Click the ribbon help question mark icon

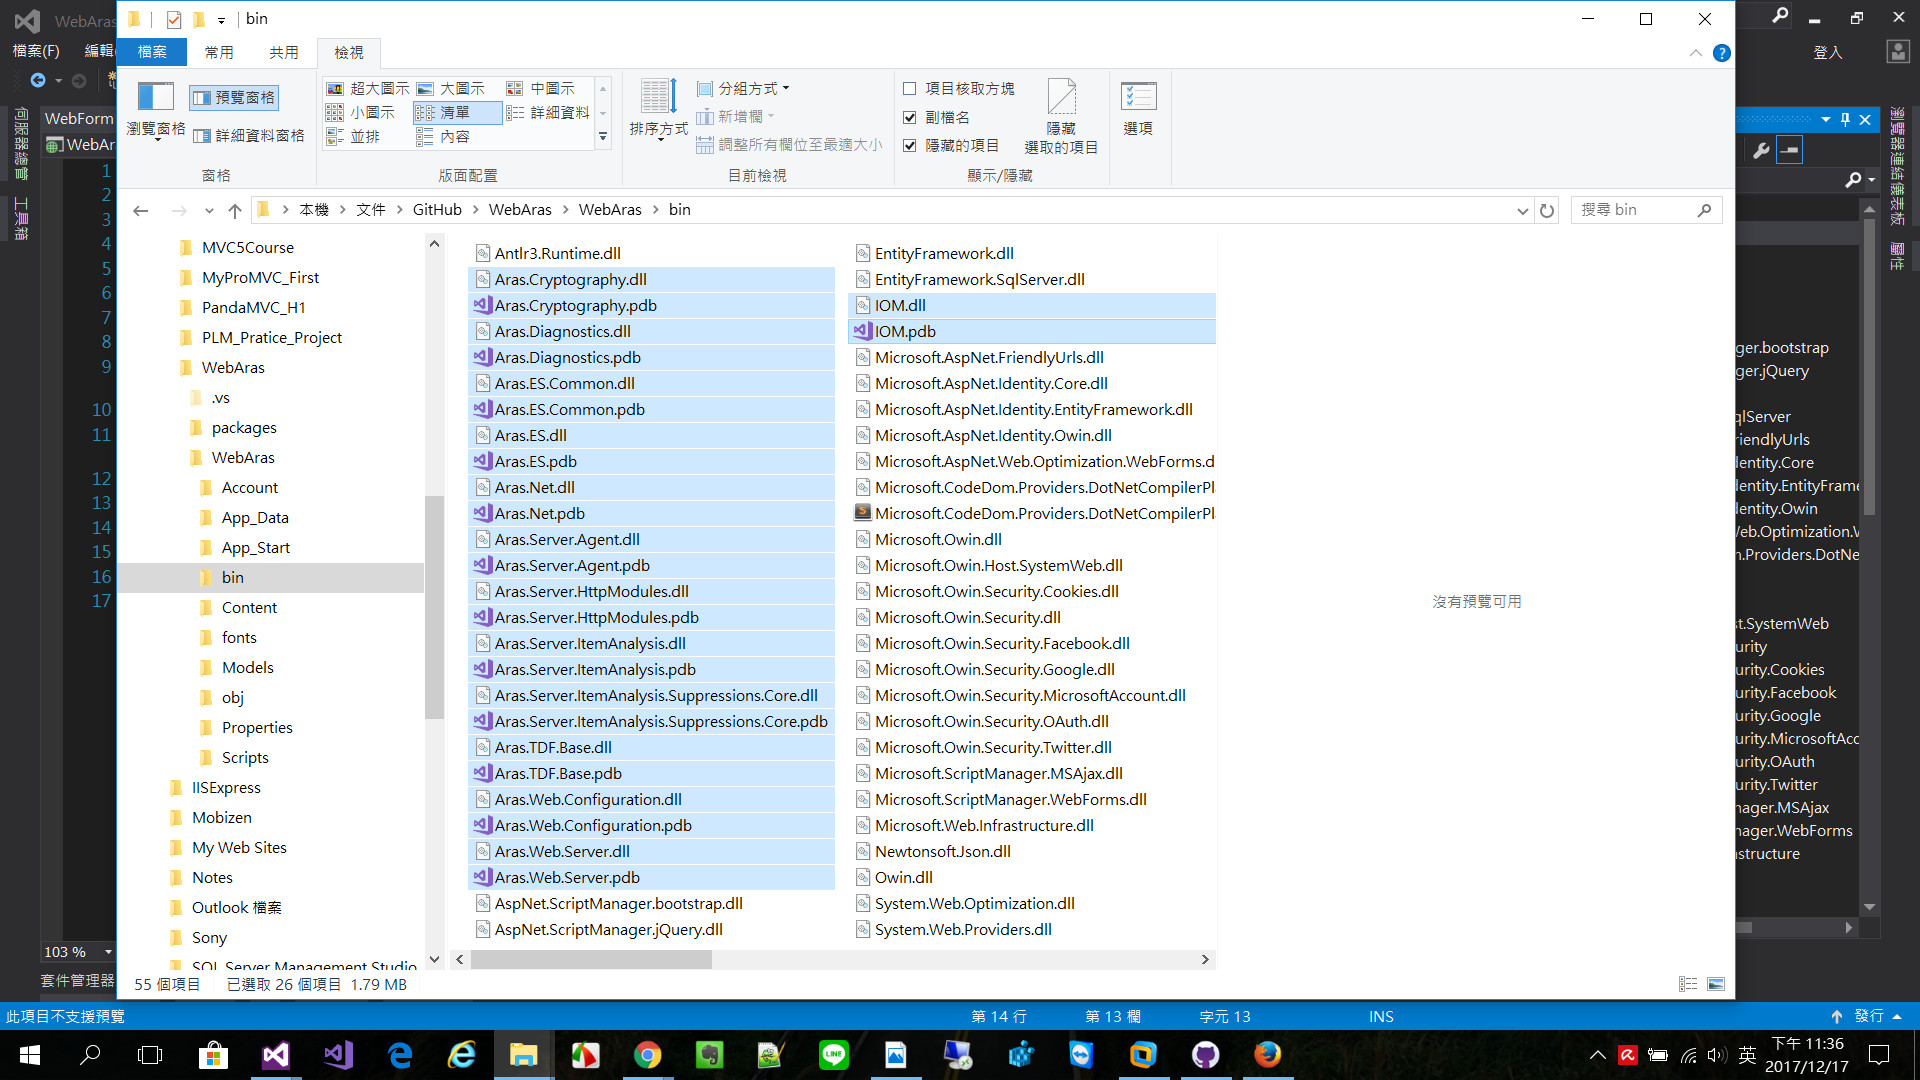pyautogui.click(x=1721, y=53)
